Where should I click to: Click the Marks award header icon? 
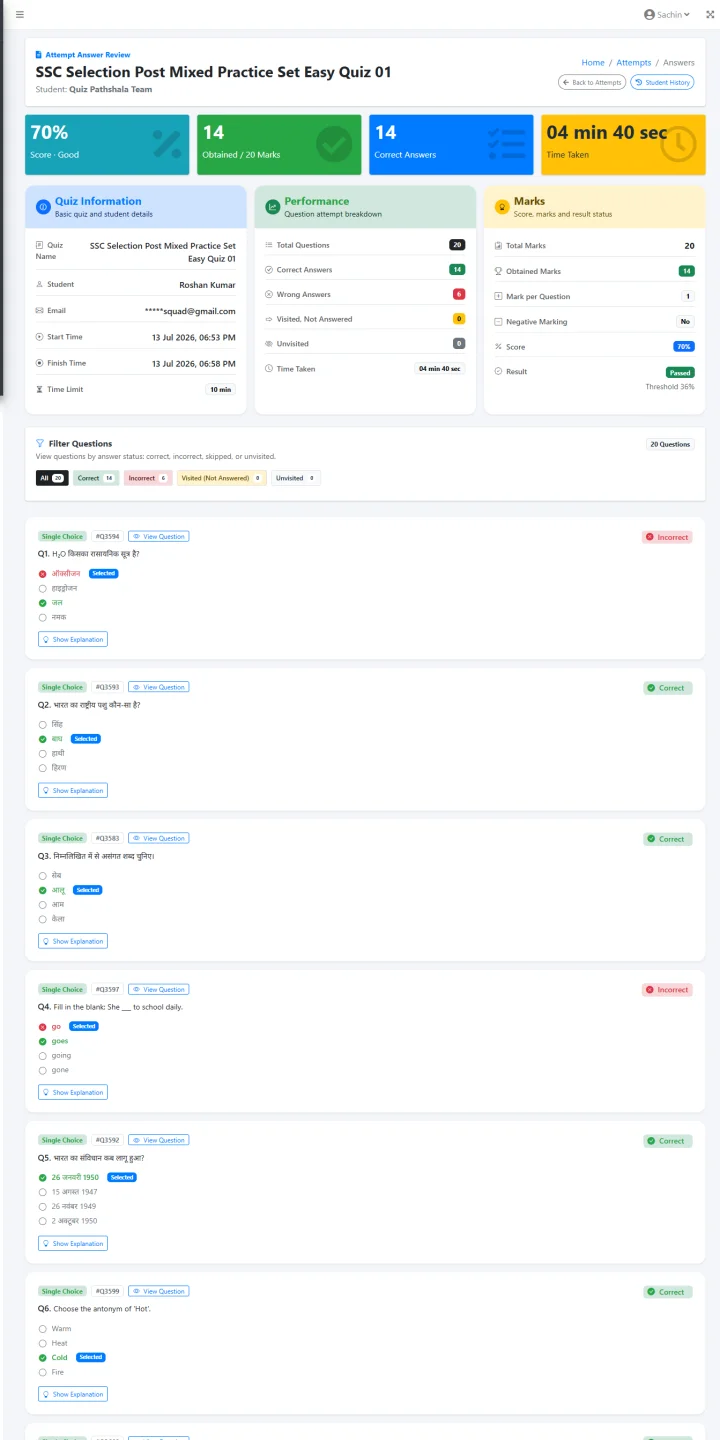pos(502,207)
